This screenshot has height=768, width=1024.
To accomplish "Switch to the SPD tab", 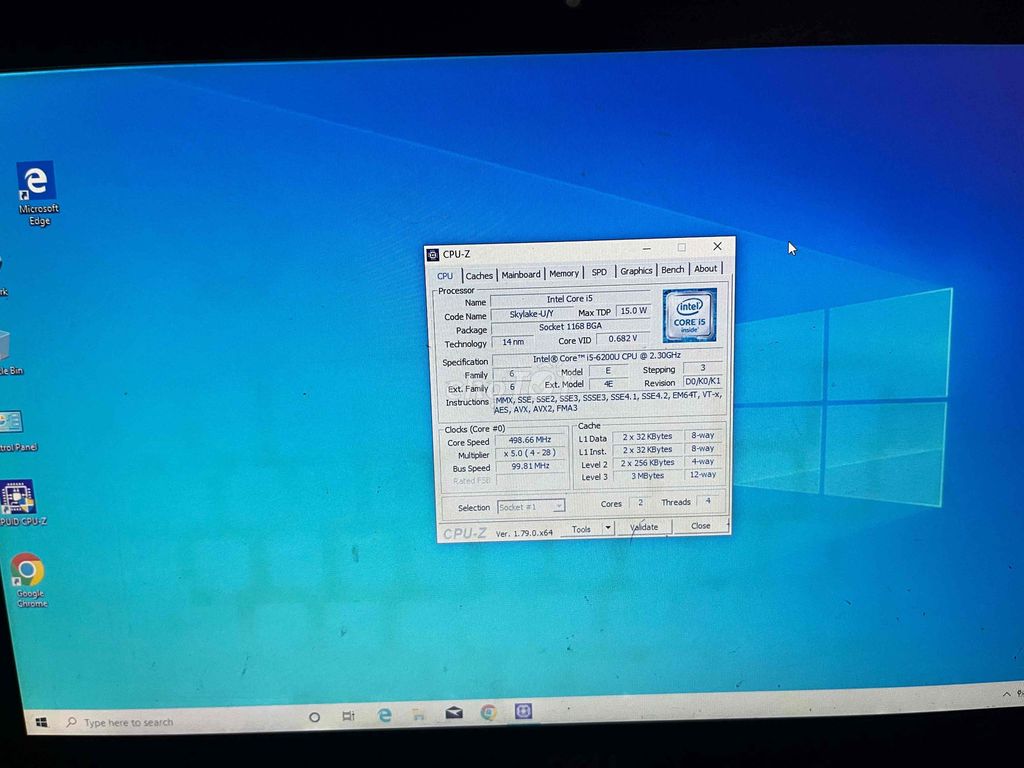I will pyautogui.click(x=599, y=272).
